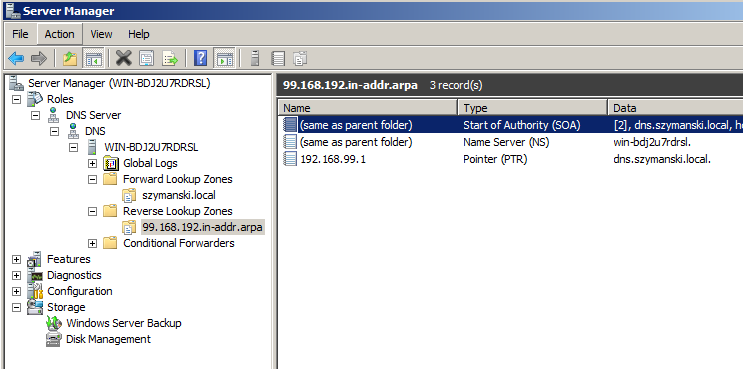
Task: Click the DNS Server role icon
Action: [x=54, y=115]
